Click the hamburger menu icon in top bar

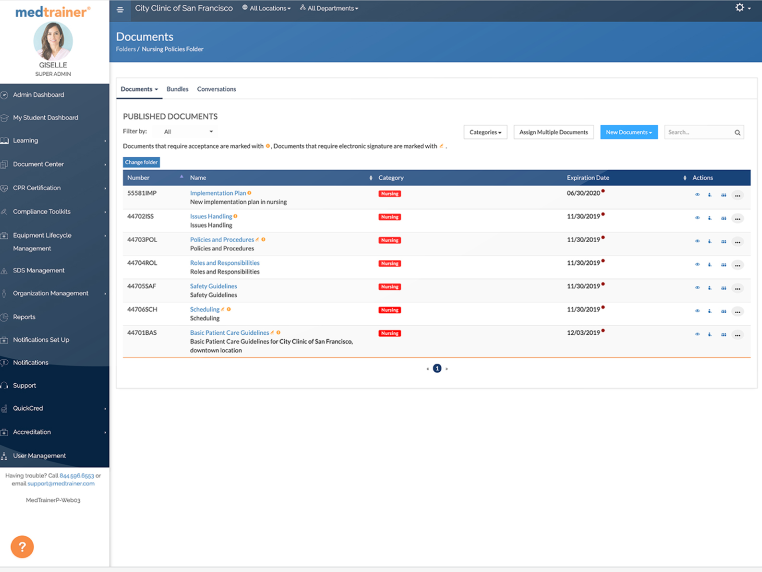120,9
